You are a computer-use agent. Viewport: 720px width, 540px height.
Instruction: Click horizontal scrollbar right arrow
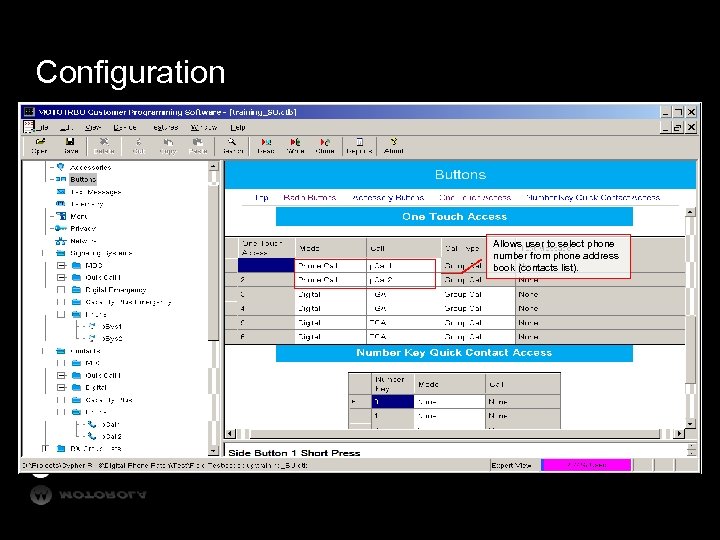[679, 433]
